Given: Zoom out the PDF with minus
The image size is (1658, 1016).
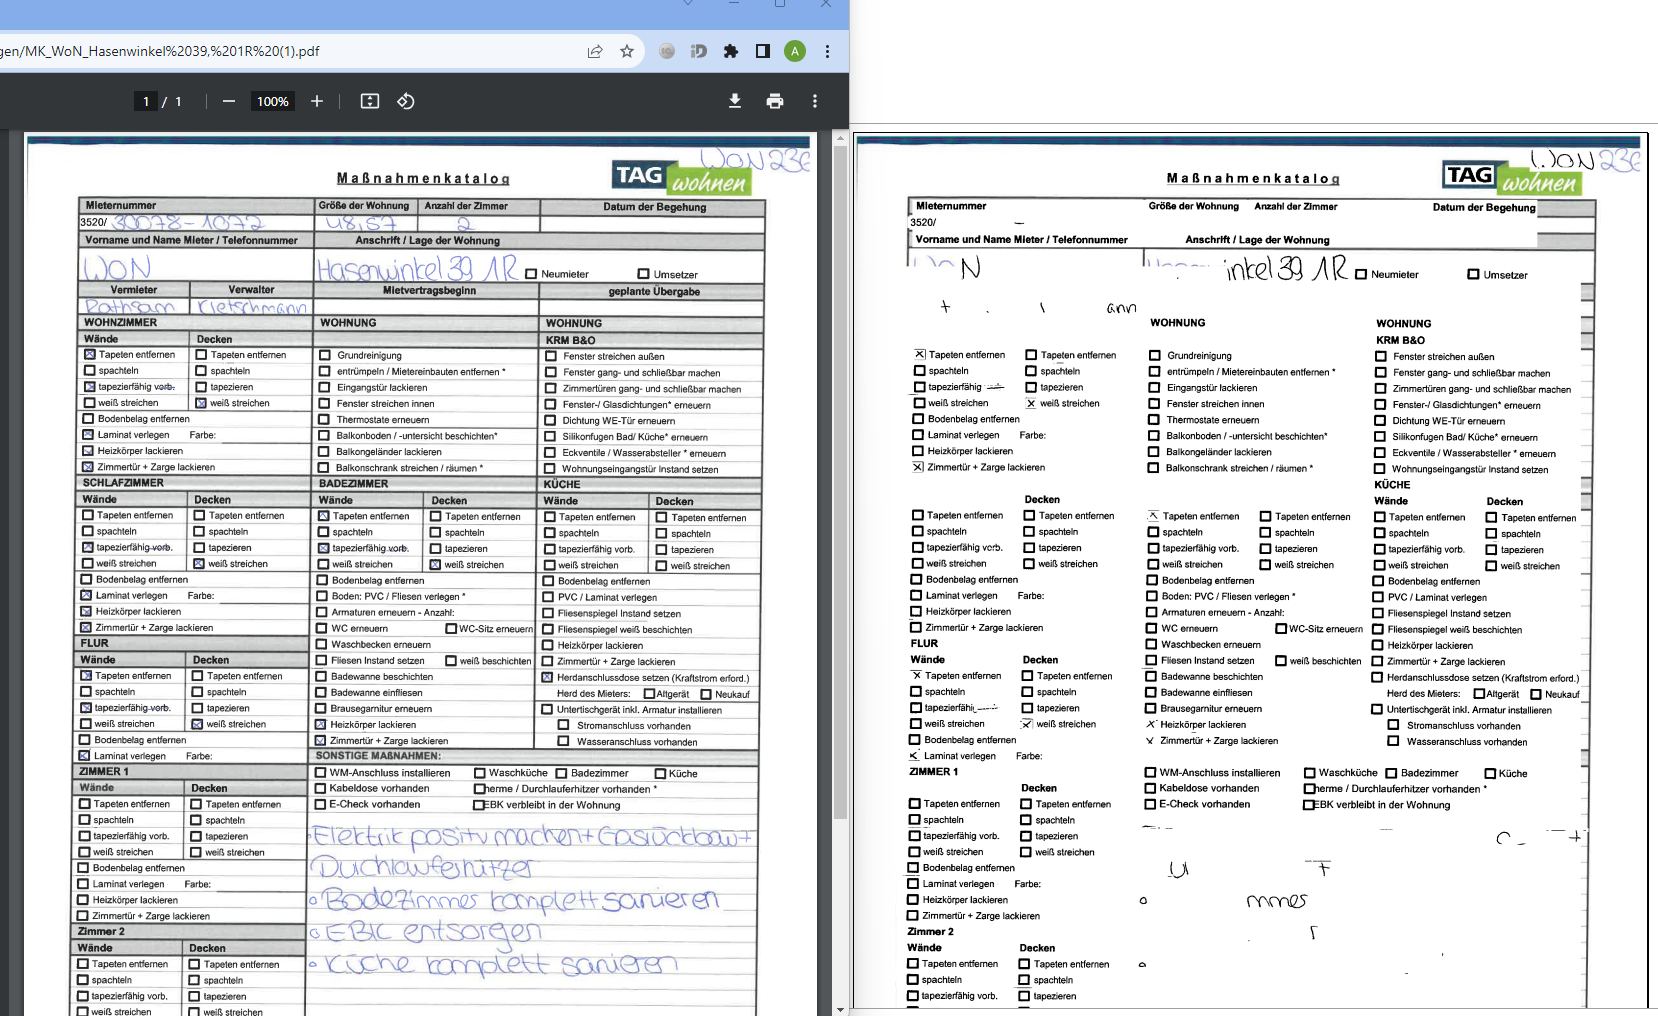Looking at the screenshot, I should pyautogui.click(x=229, y=101).
